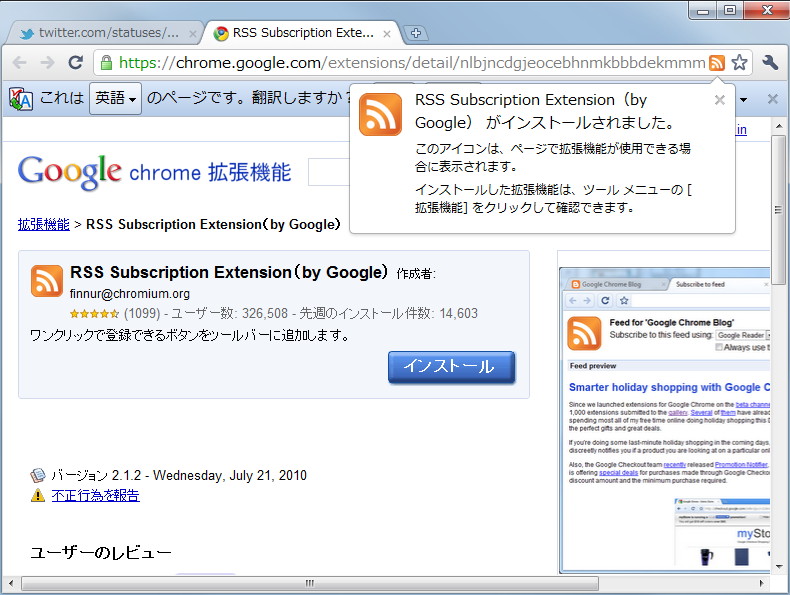Close the twitter.com tab
The width and height of the screenshot is (790, 595).
click(x=192, y=34)
